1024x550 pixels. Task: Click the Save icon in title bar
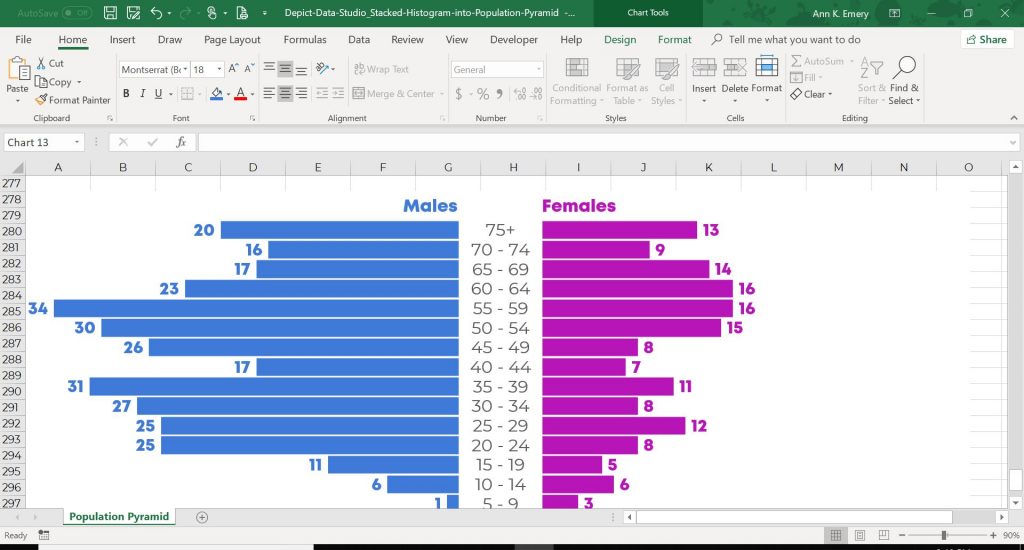click(x=110, y=12)
